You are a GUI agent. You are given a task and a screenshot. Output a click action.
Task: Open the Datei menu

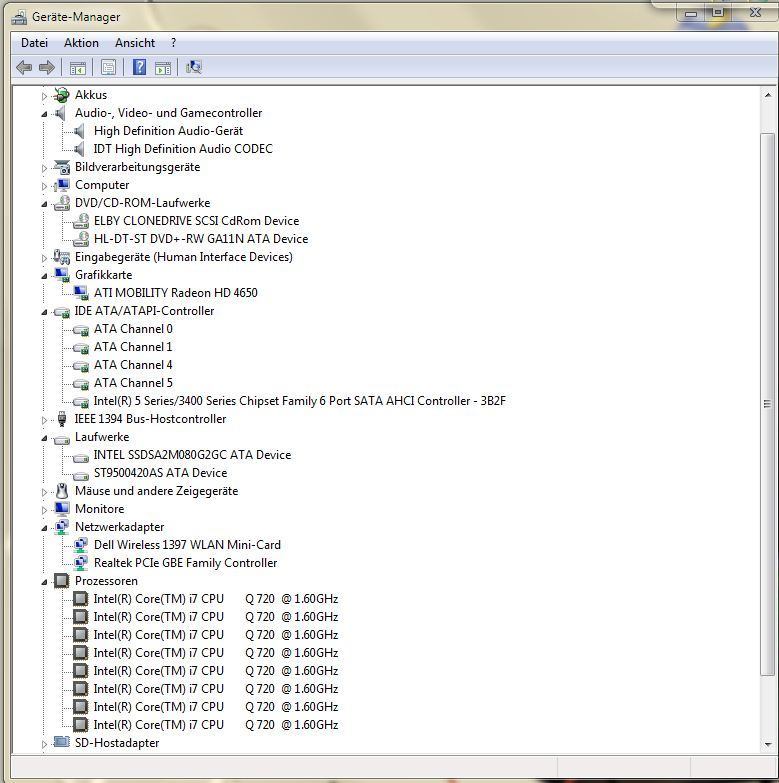[x=34, y=43]
